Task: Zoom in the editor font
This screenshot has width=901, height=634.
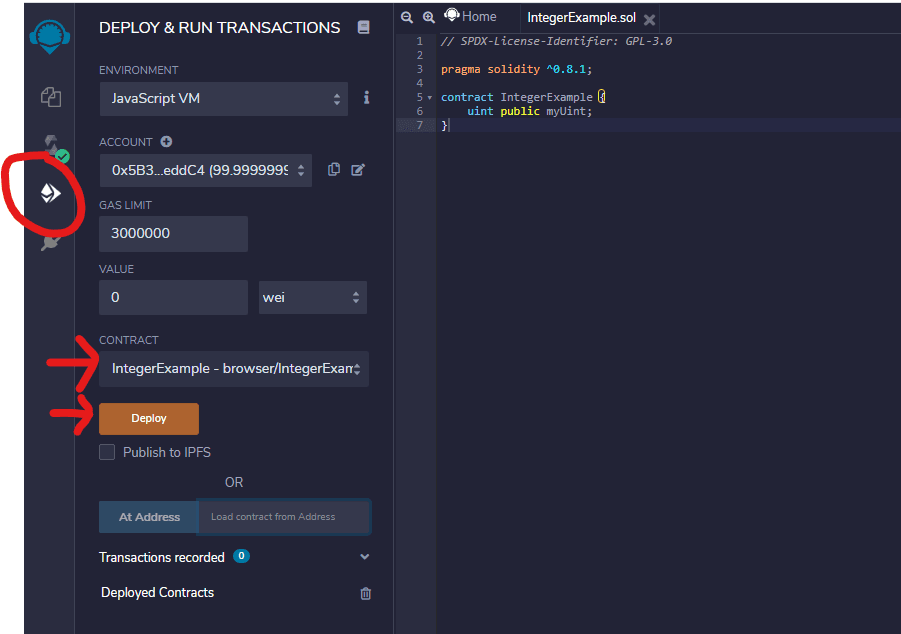Action: click(429, 17)
